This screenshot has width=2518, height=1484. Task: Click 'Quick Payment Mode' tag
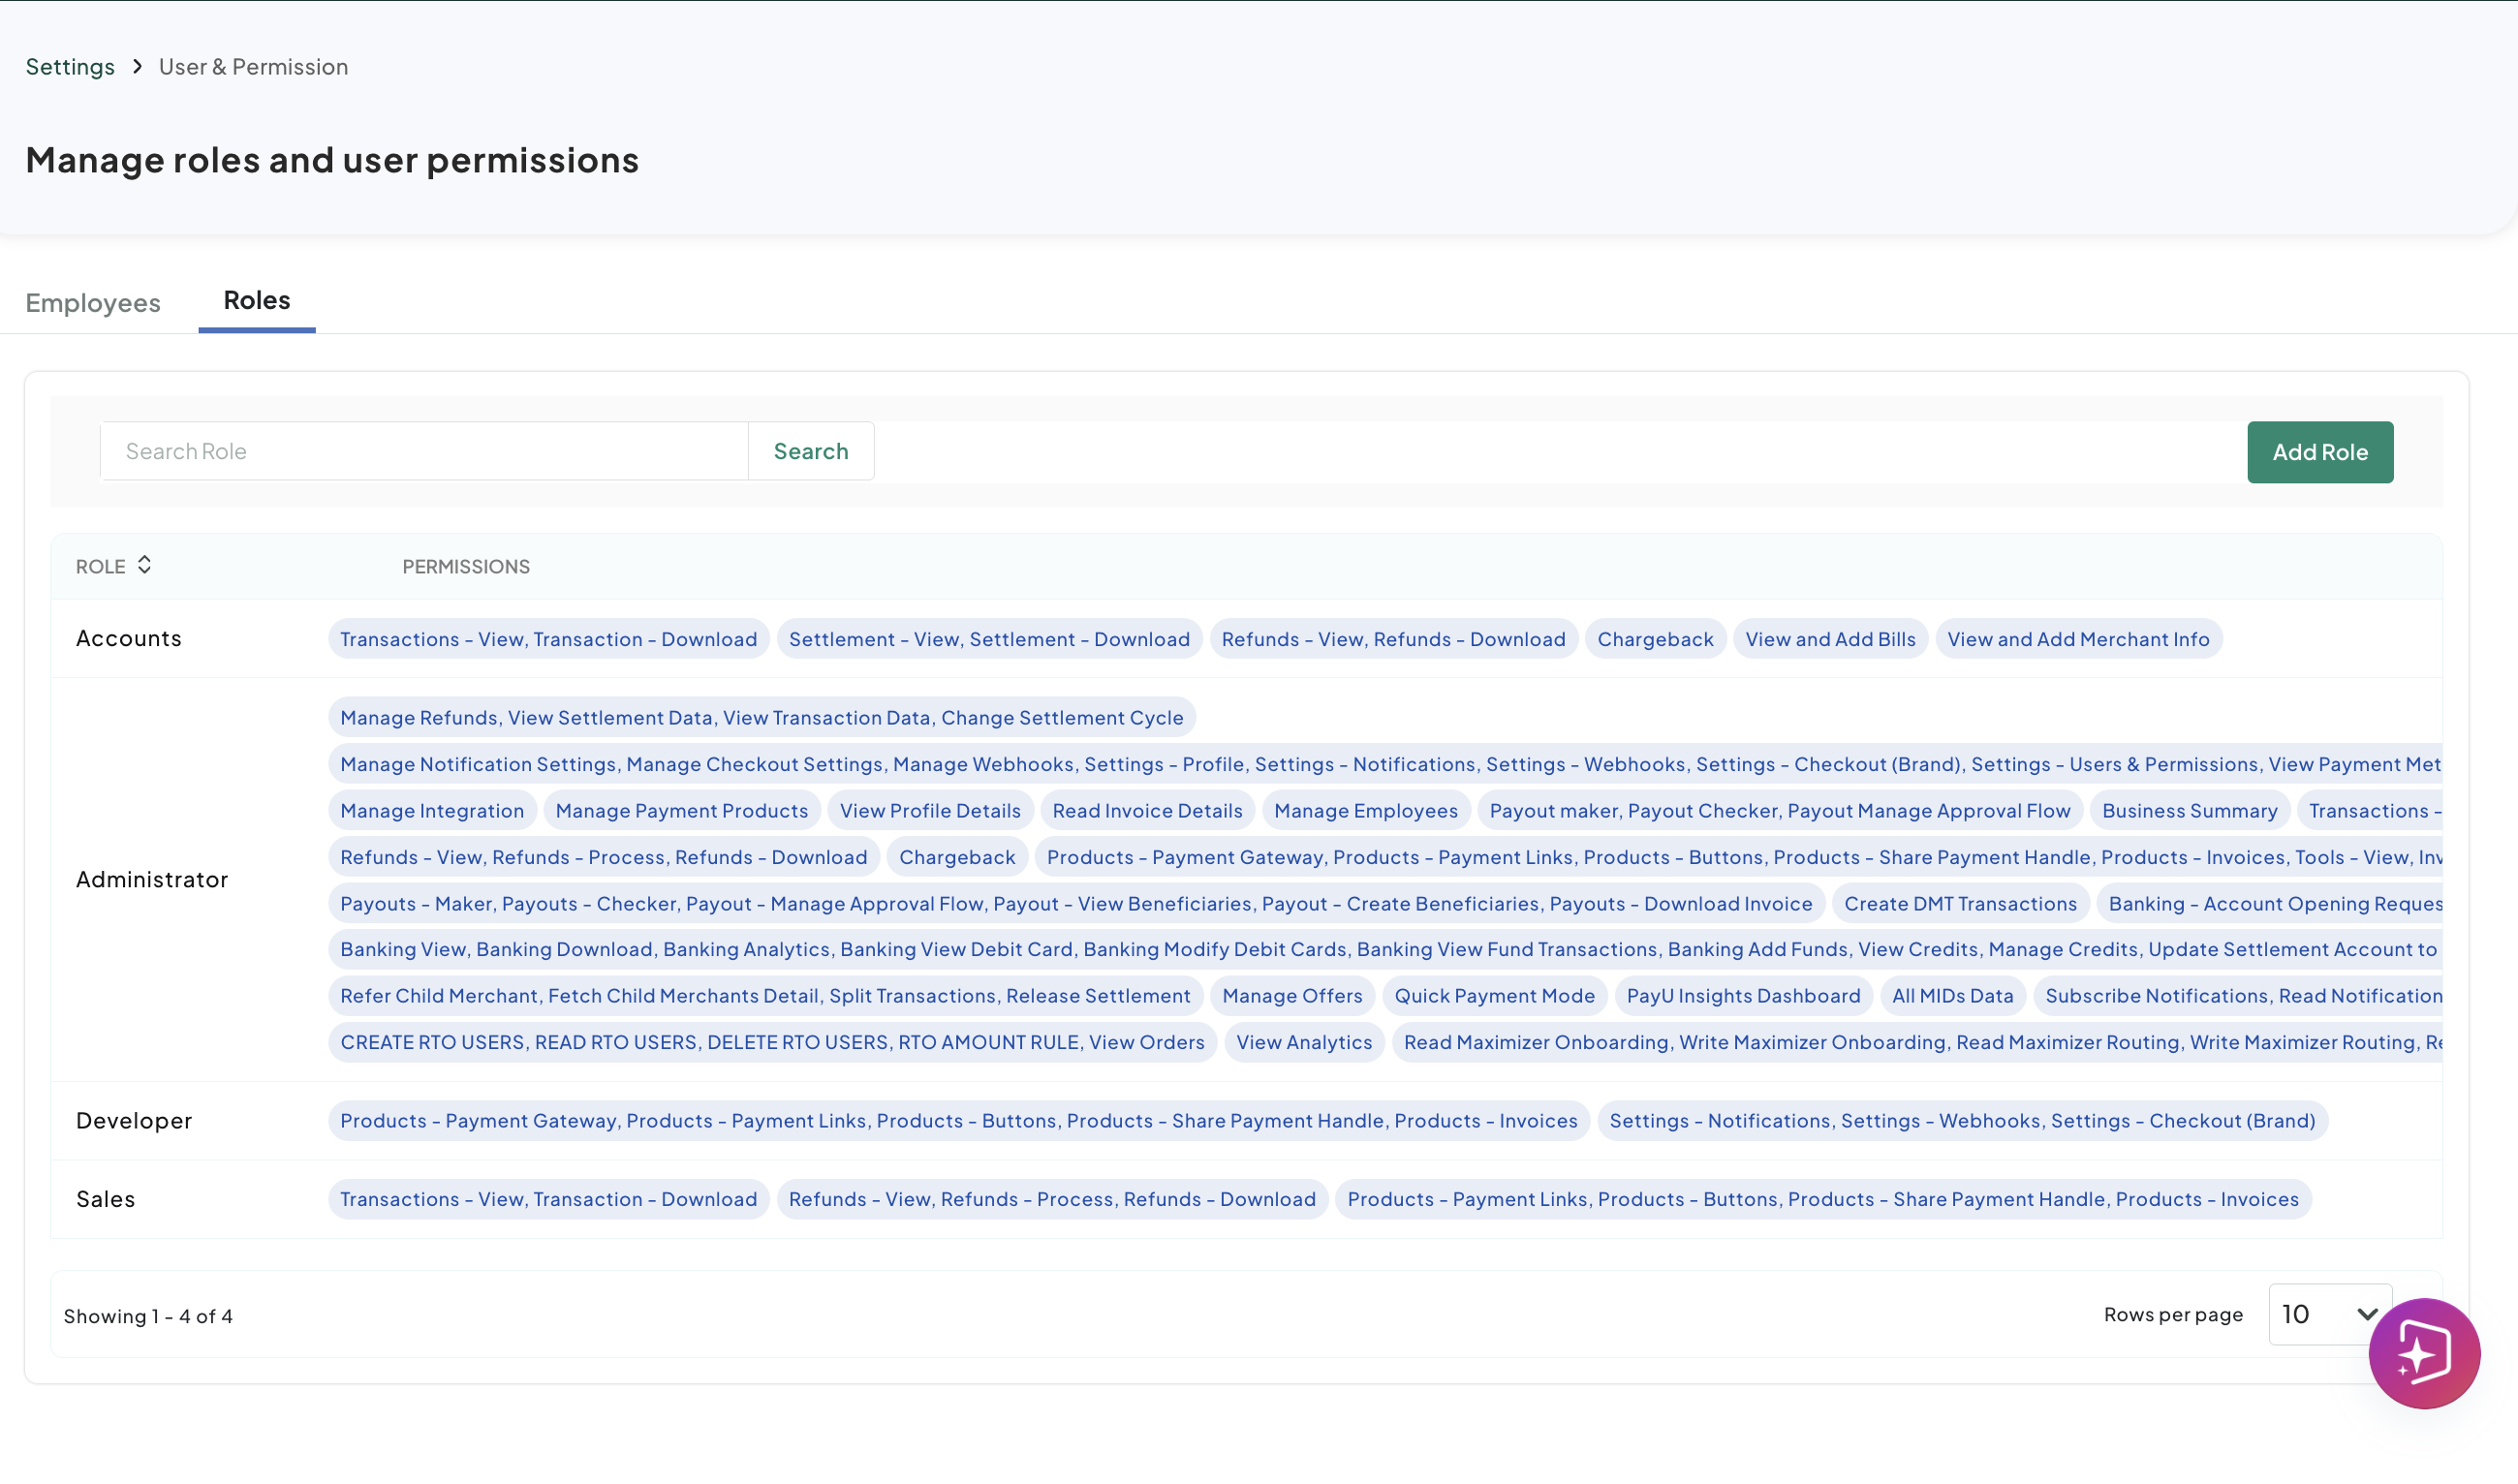click(x=1494, y=995)
